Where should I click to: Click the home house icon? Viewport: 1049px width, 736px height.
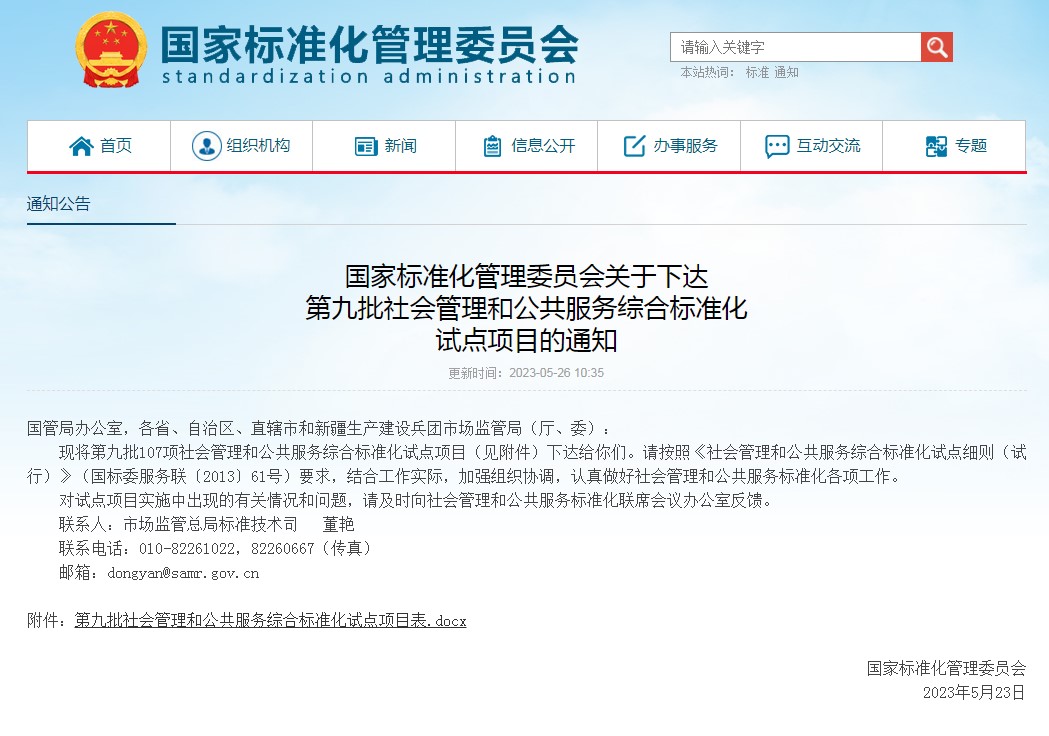point(81,146)
